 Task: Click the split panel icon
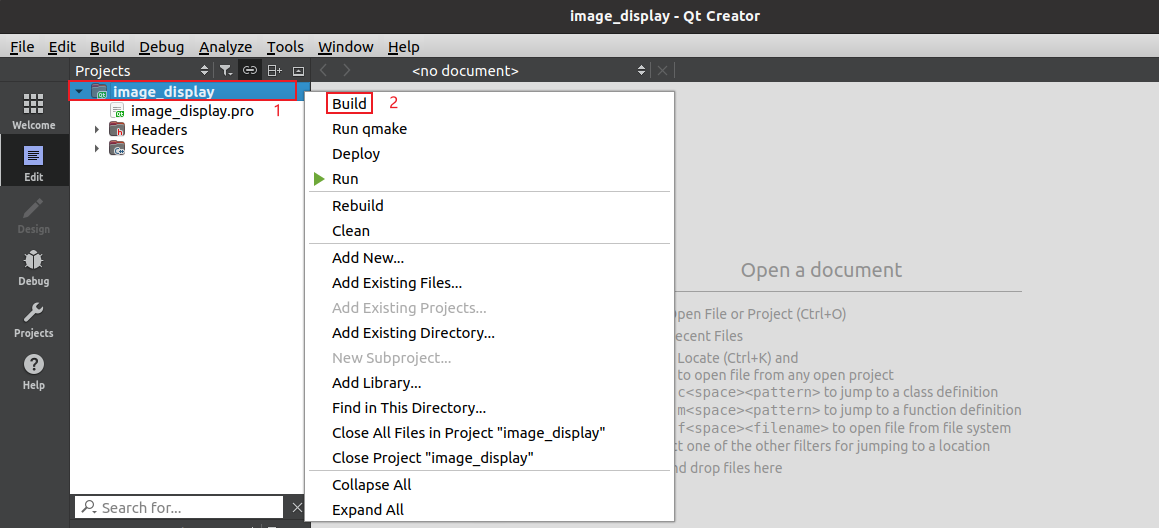[275, 70]
